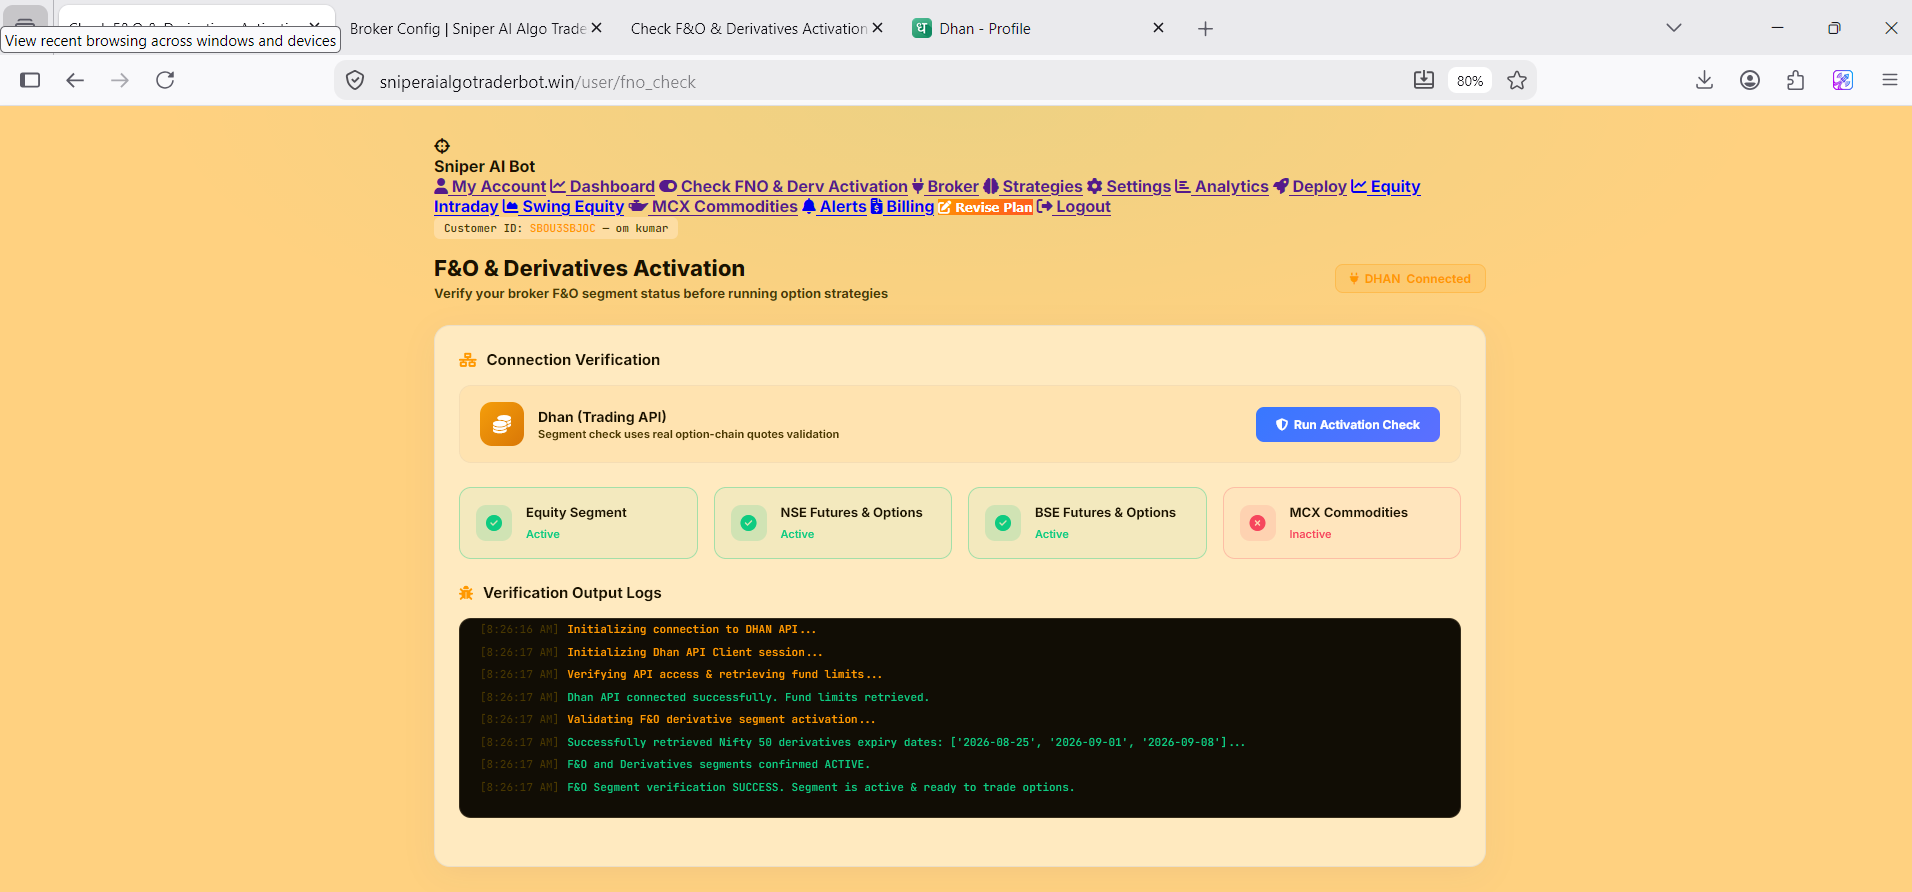Click the address bar URL
Viewport: 1912px width, 892px height.
point(537,82)
